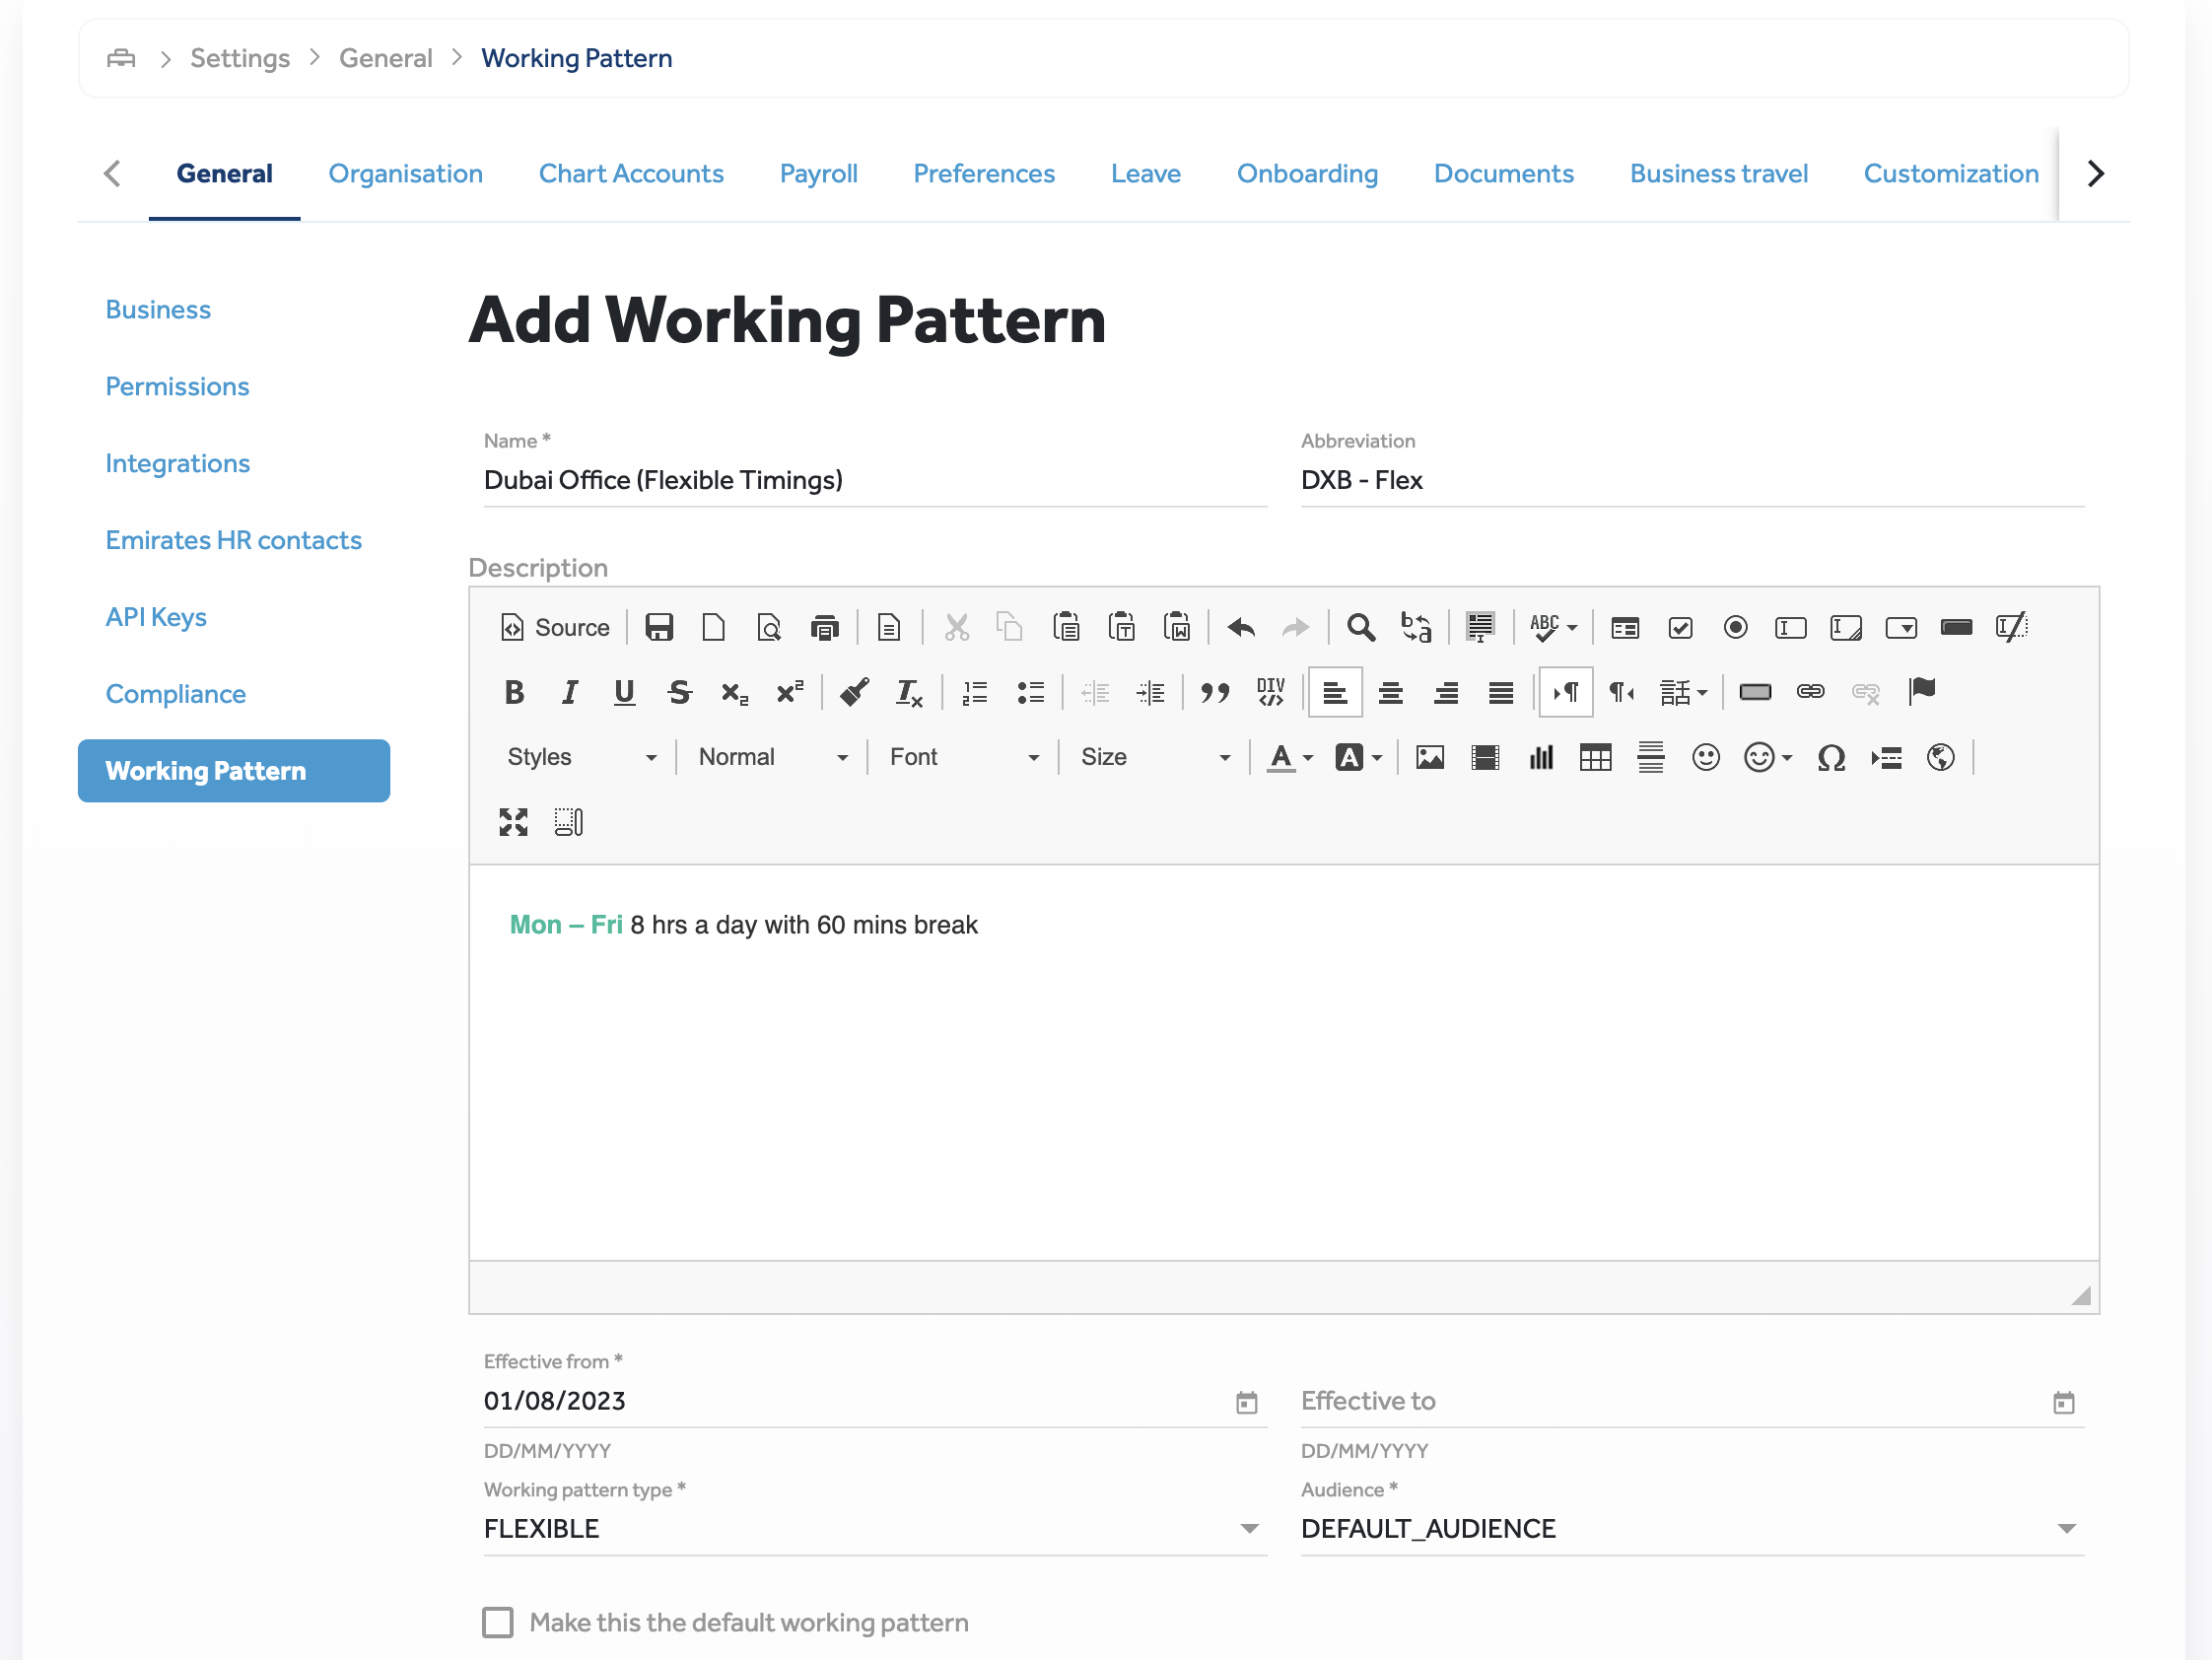Switch to the Payroll tab
Image resolution: width=2212 pixels, height=1660 pixels.
[818, 173]
